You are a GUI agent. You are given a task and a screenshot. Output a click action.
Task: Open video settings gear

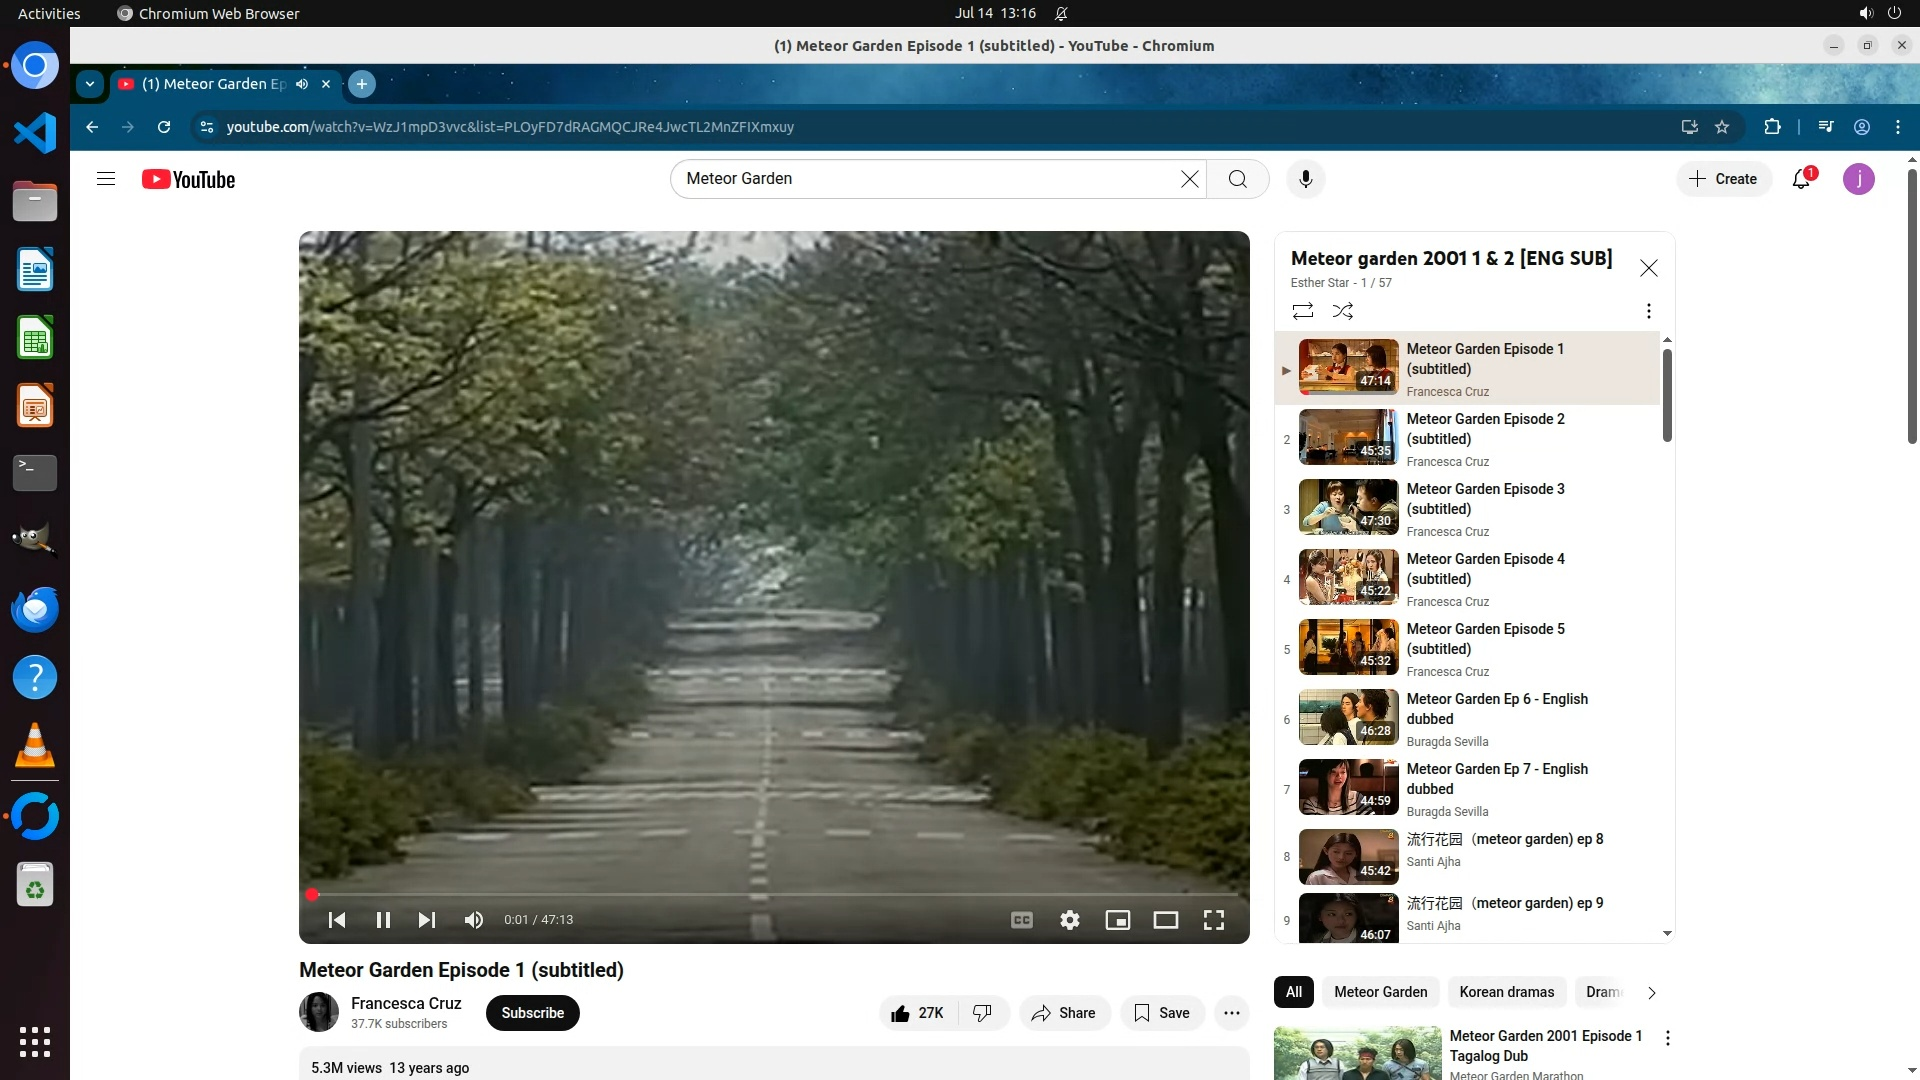[x=1070, y=920]
